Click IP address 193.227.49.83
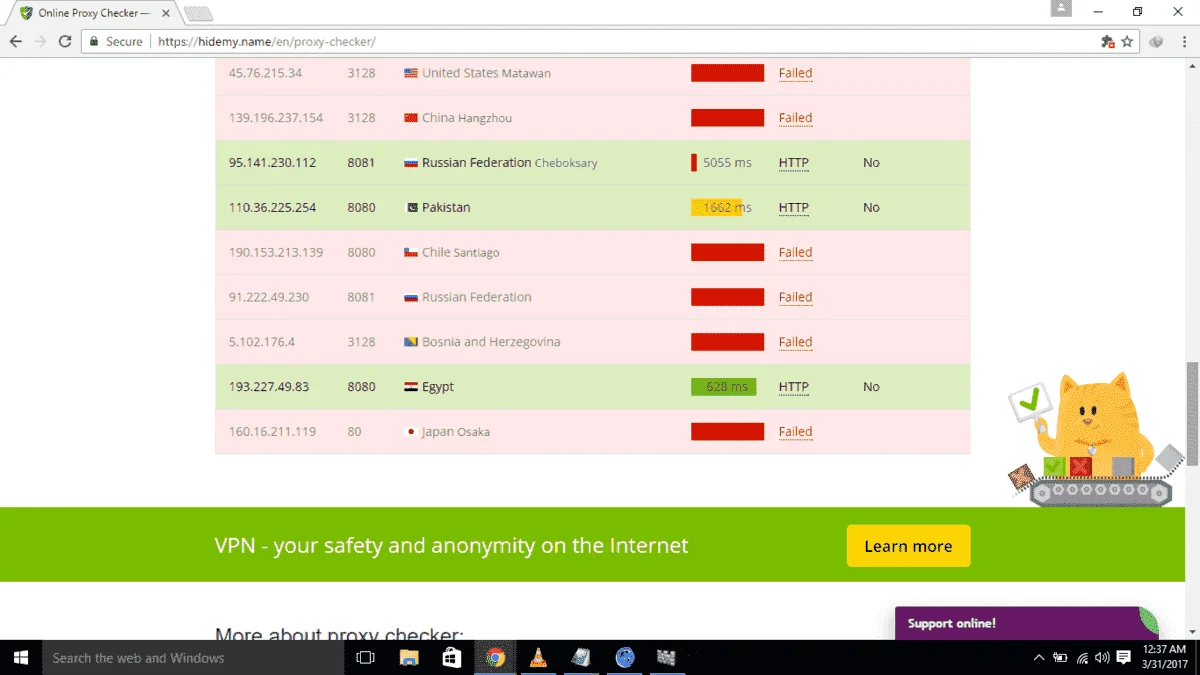The image size is (1200, 675). tap(269, 387)
